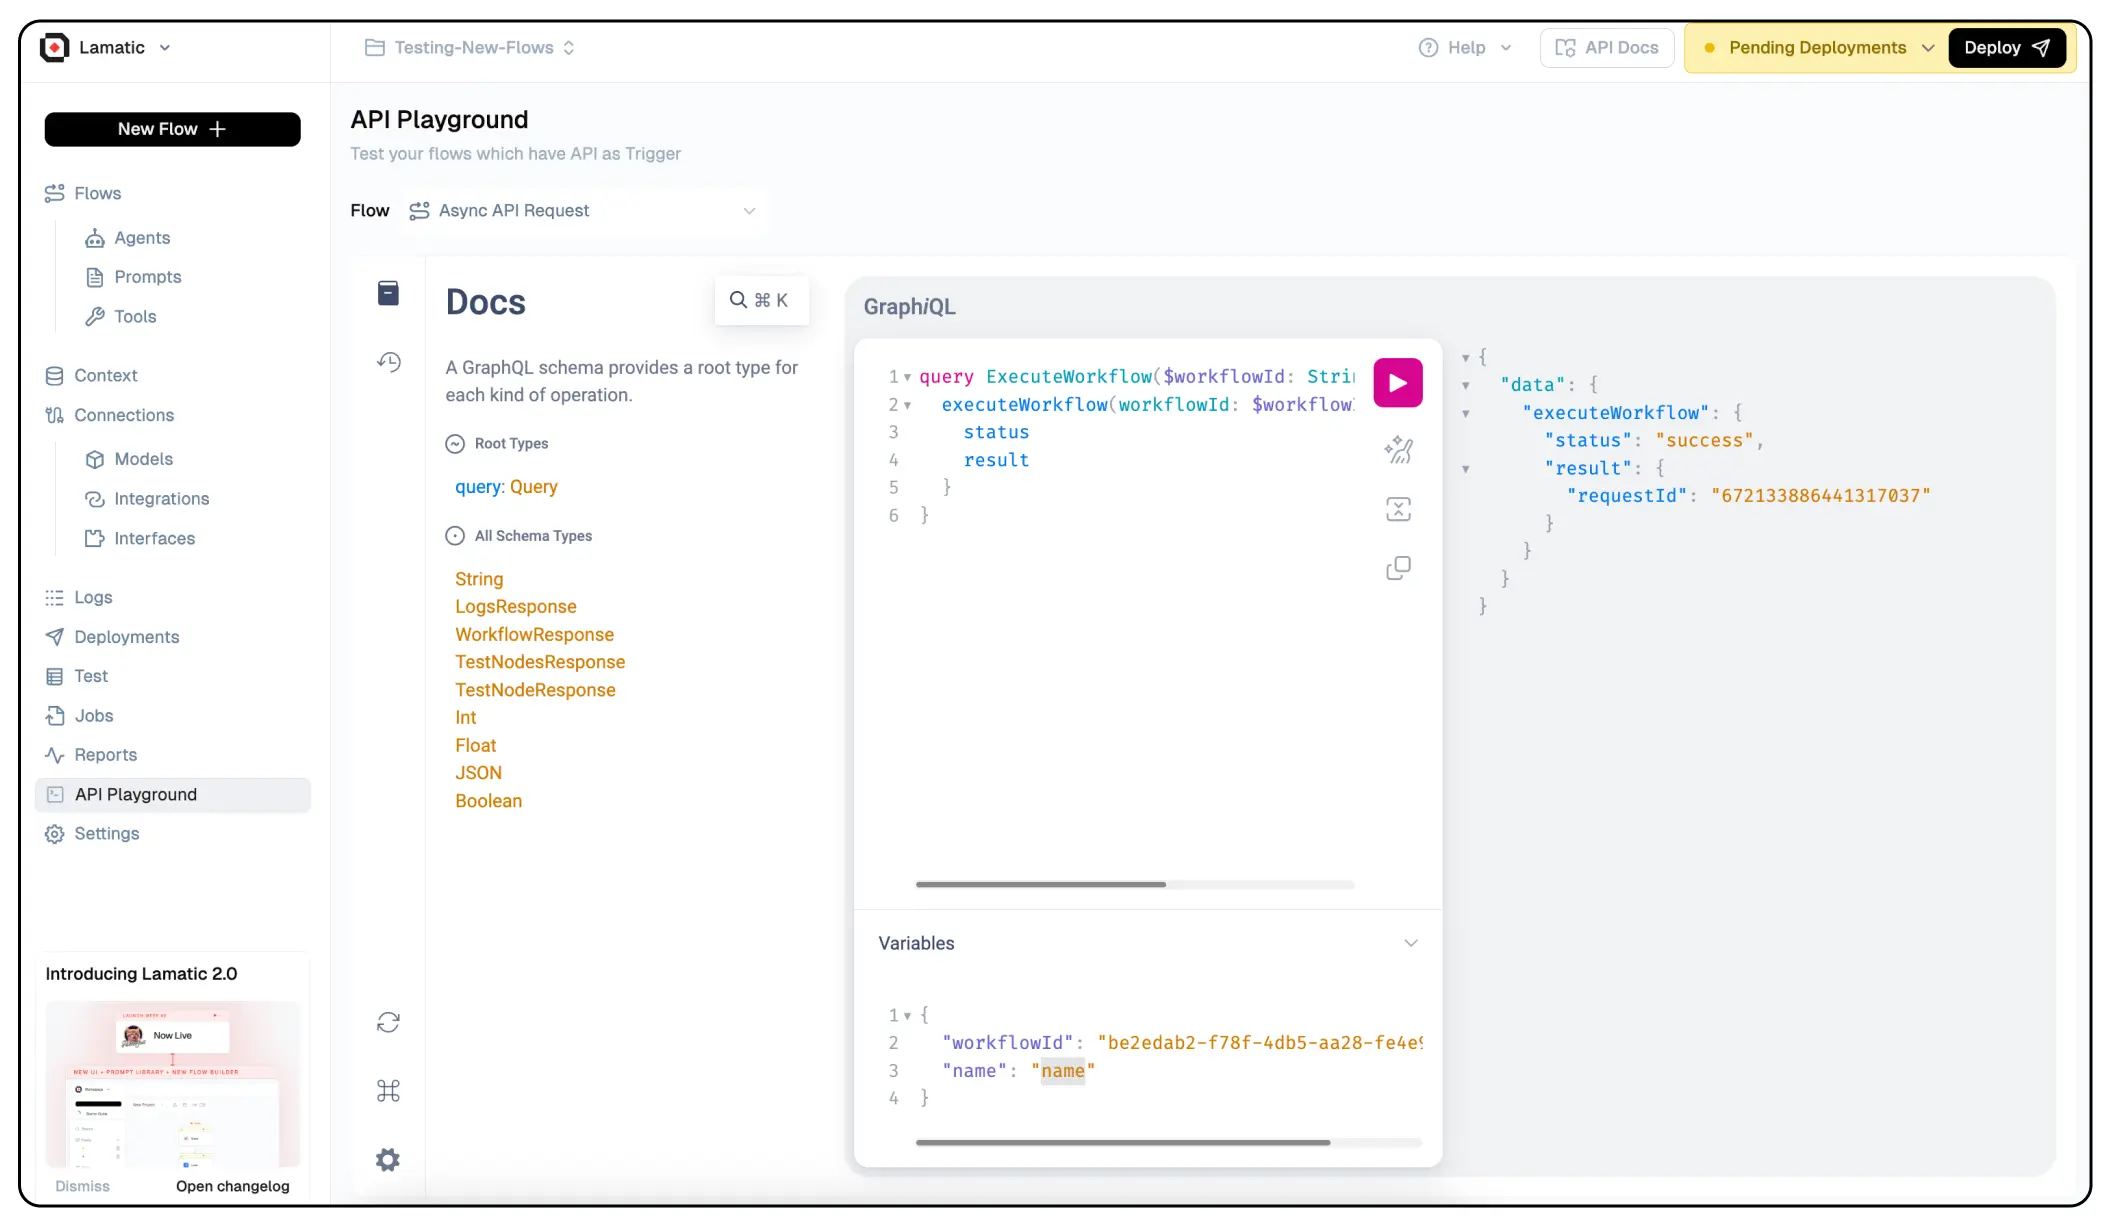Fold line 1 of the query editor
The width and height of the screenshot is (2112, 1227).
point(907,378)
